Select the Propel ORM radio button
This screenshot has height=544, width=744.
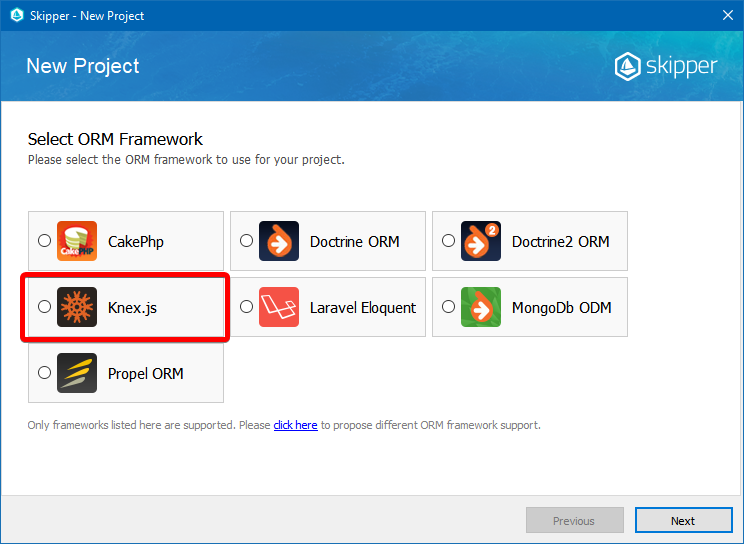click(45, 373)
